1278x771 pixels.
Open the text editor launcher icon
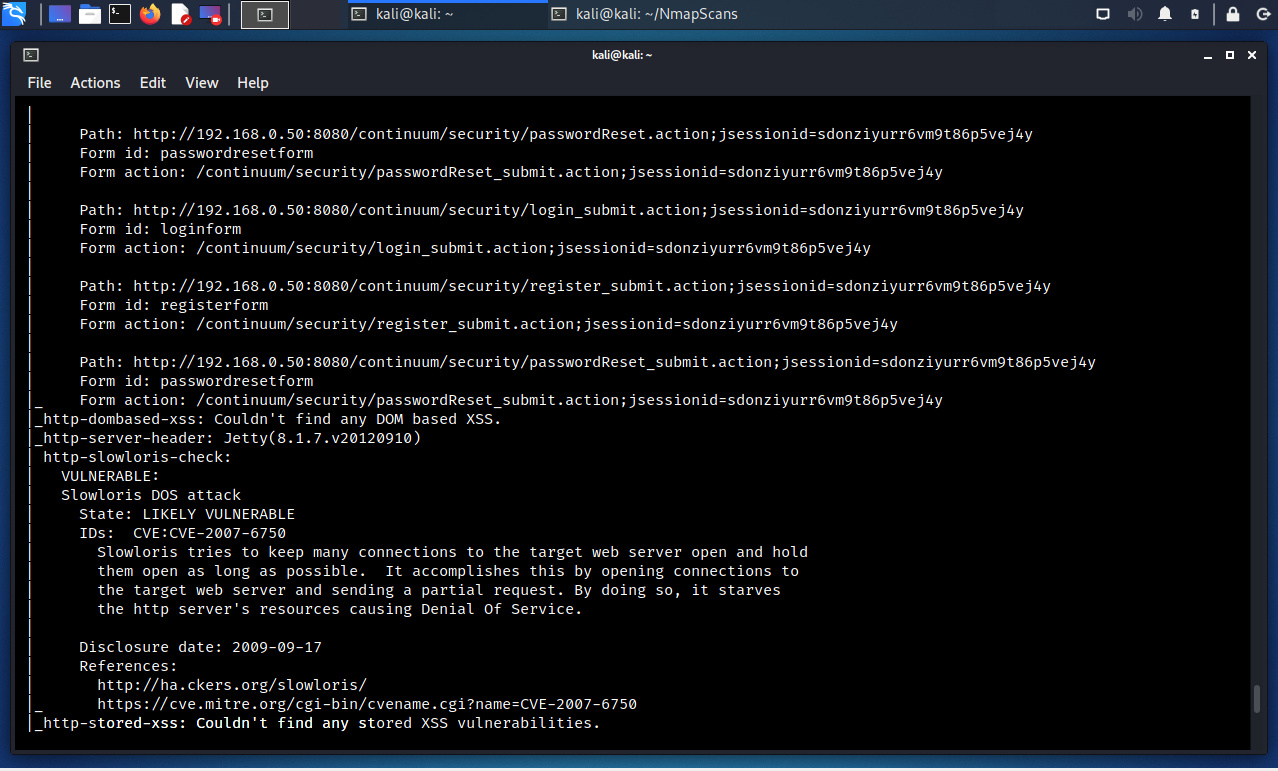tap(180, 14)
